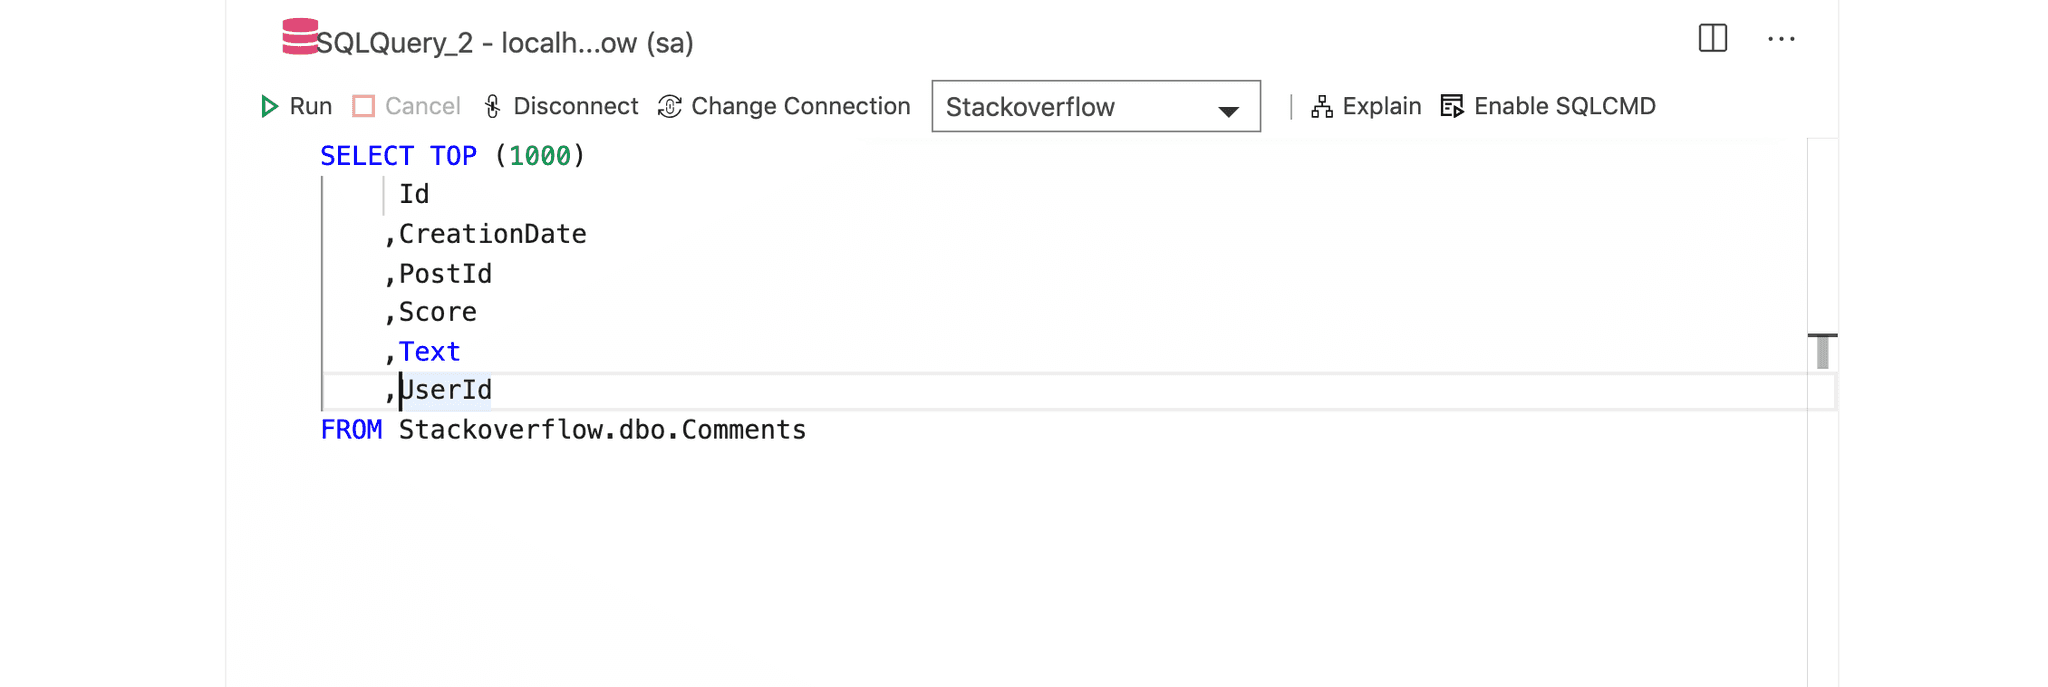Click the red database icon beside SQLQuery_2

point(297,37)
